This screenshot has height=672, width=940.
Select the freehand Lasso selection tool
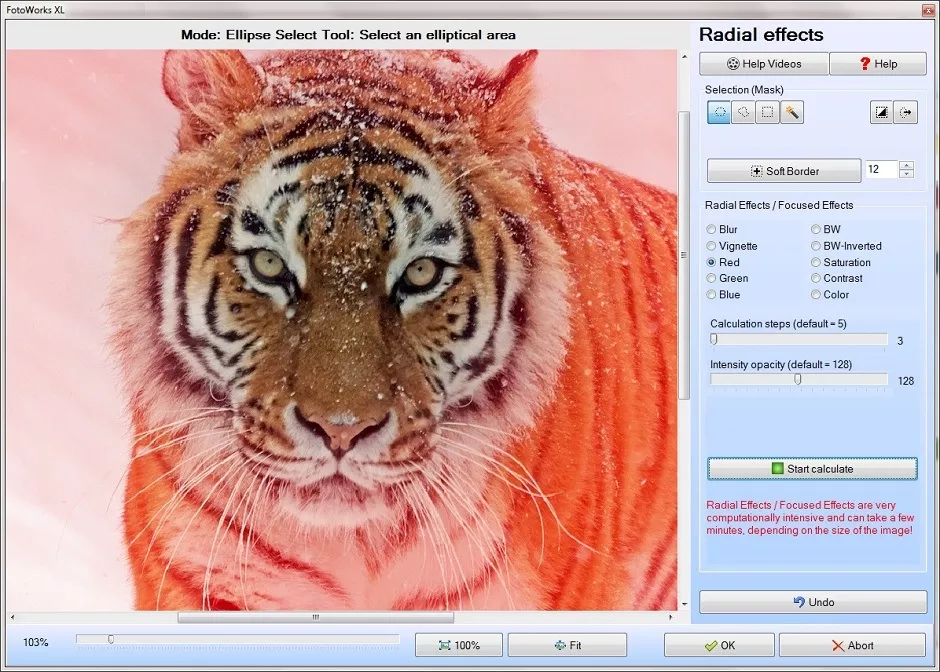743,112
